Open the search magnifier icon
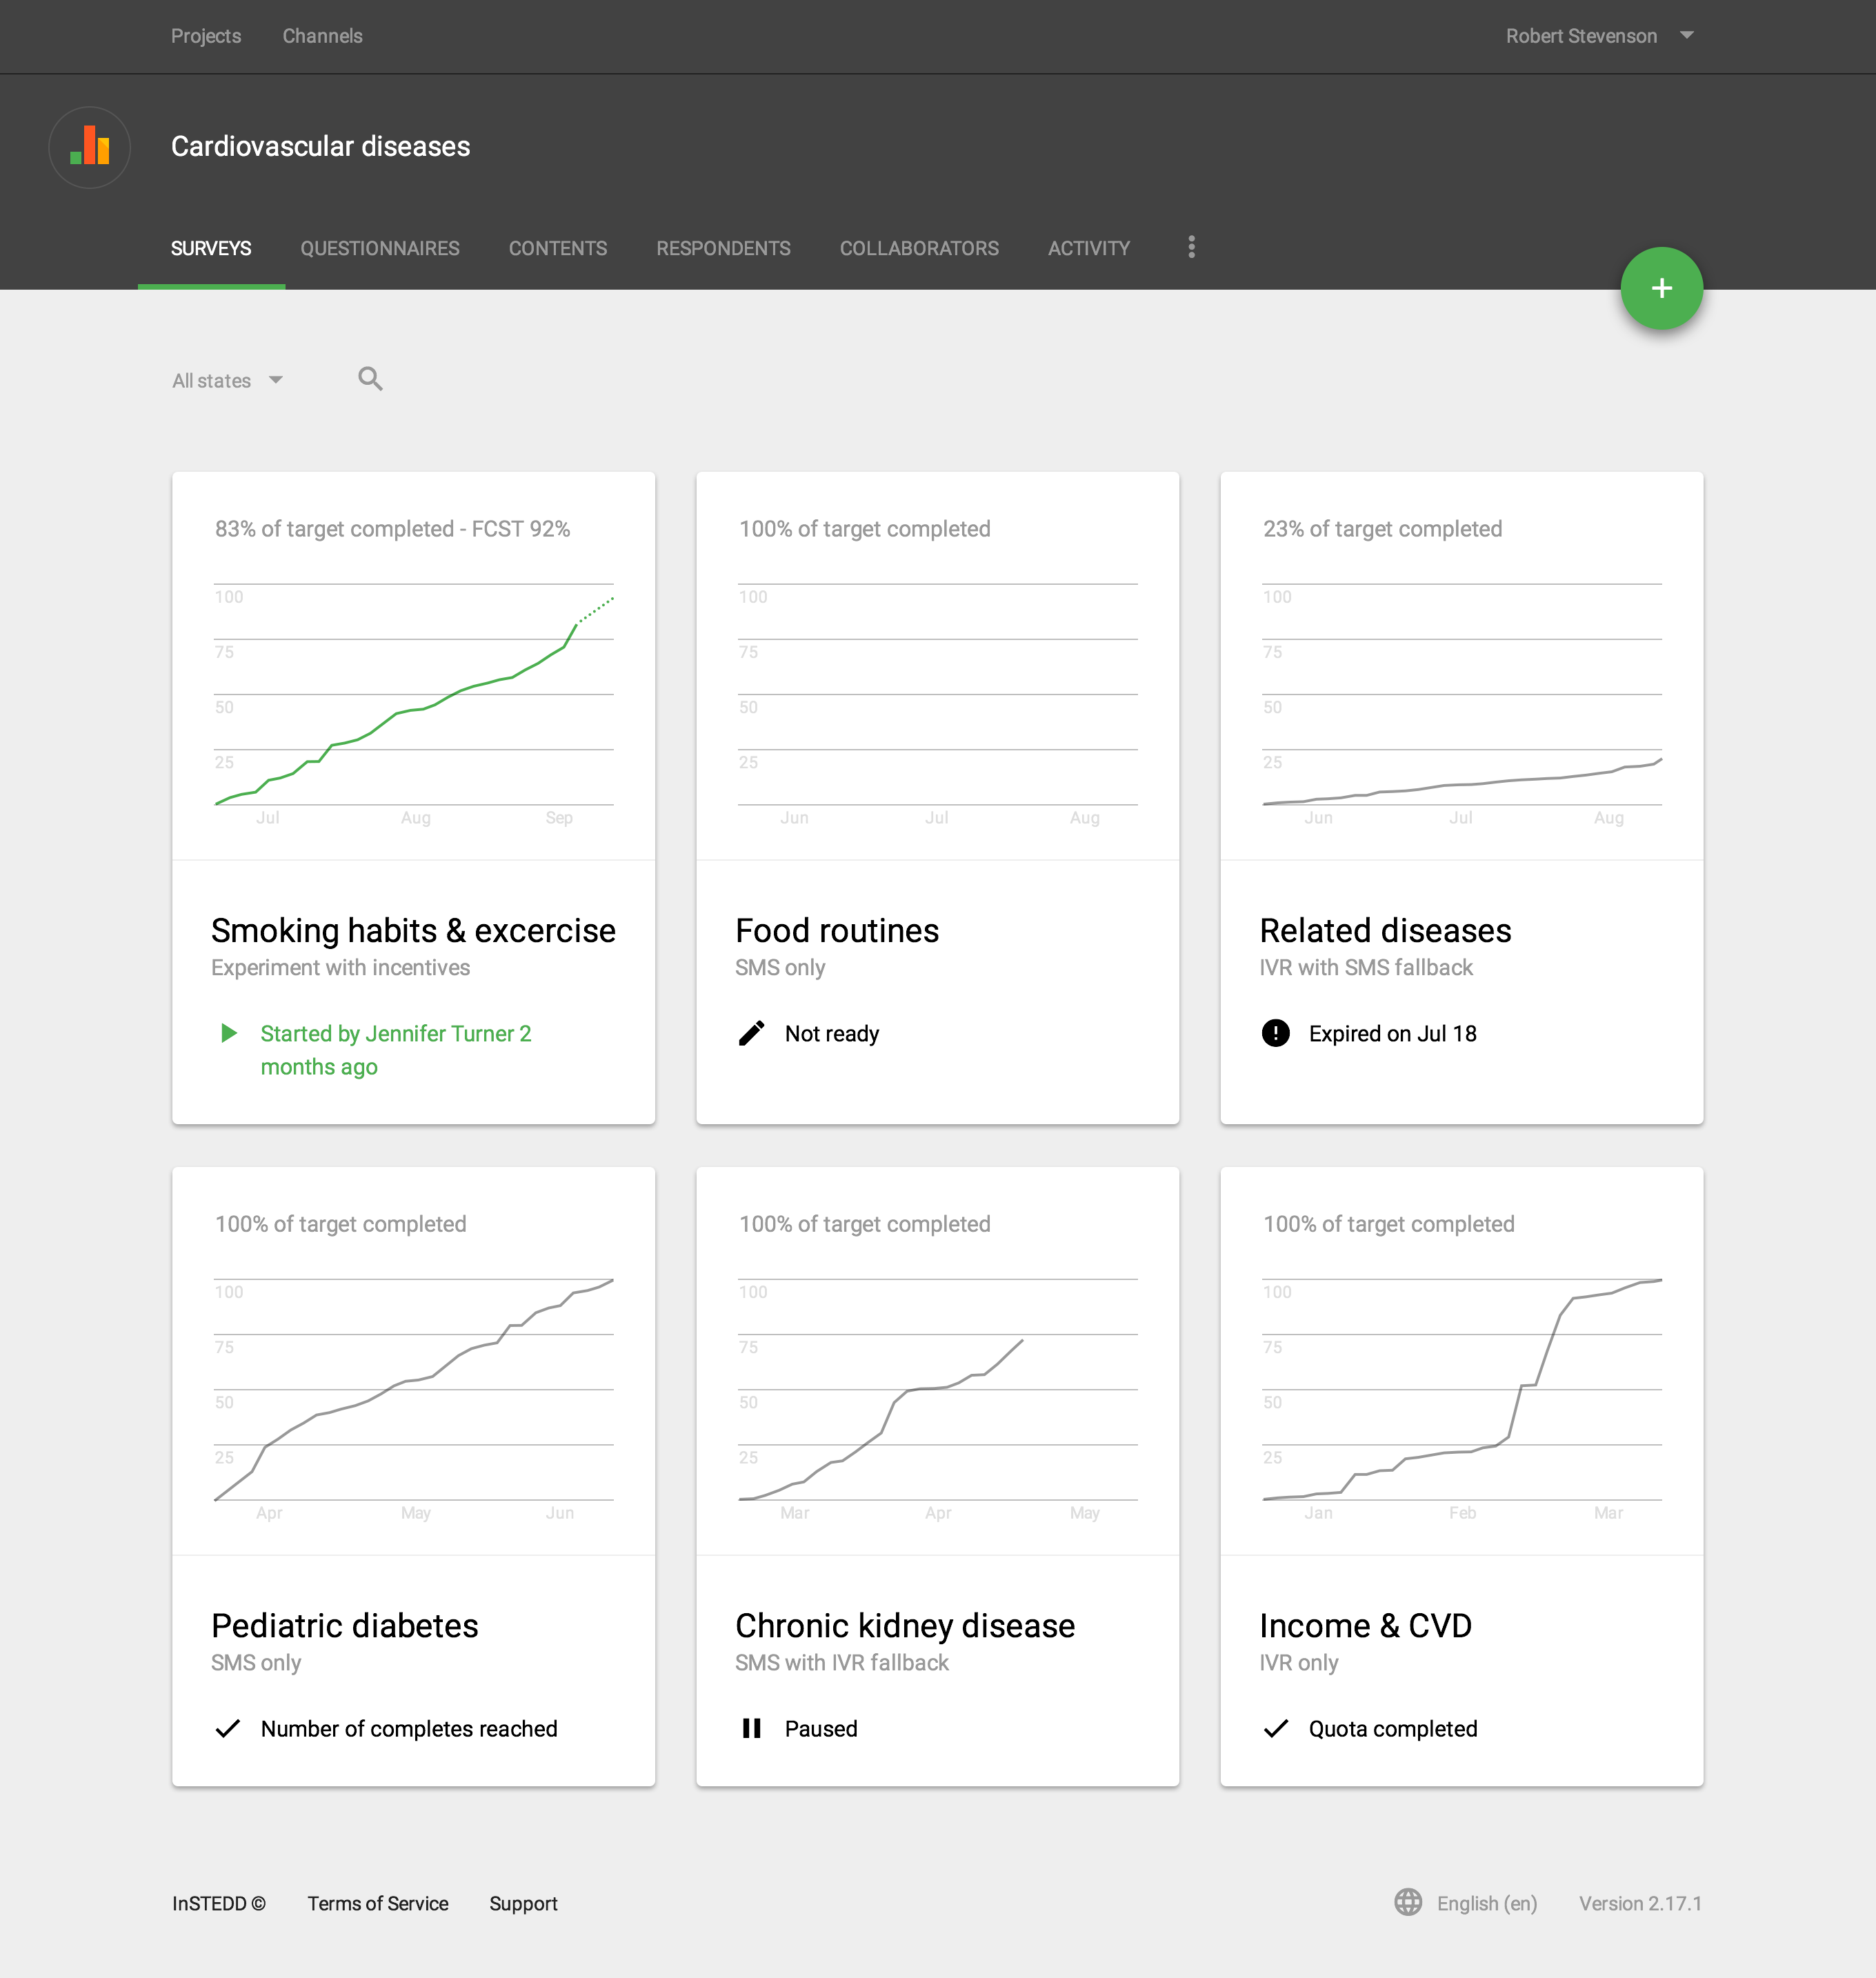 [370, 379]
